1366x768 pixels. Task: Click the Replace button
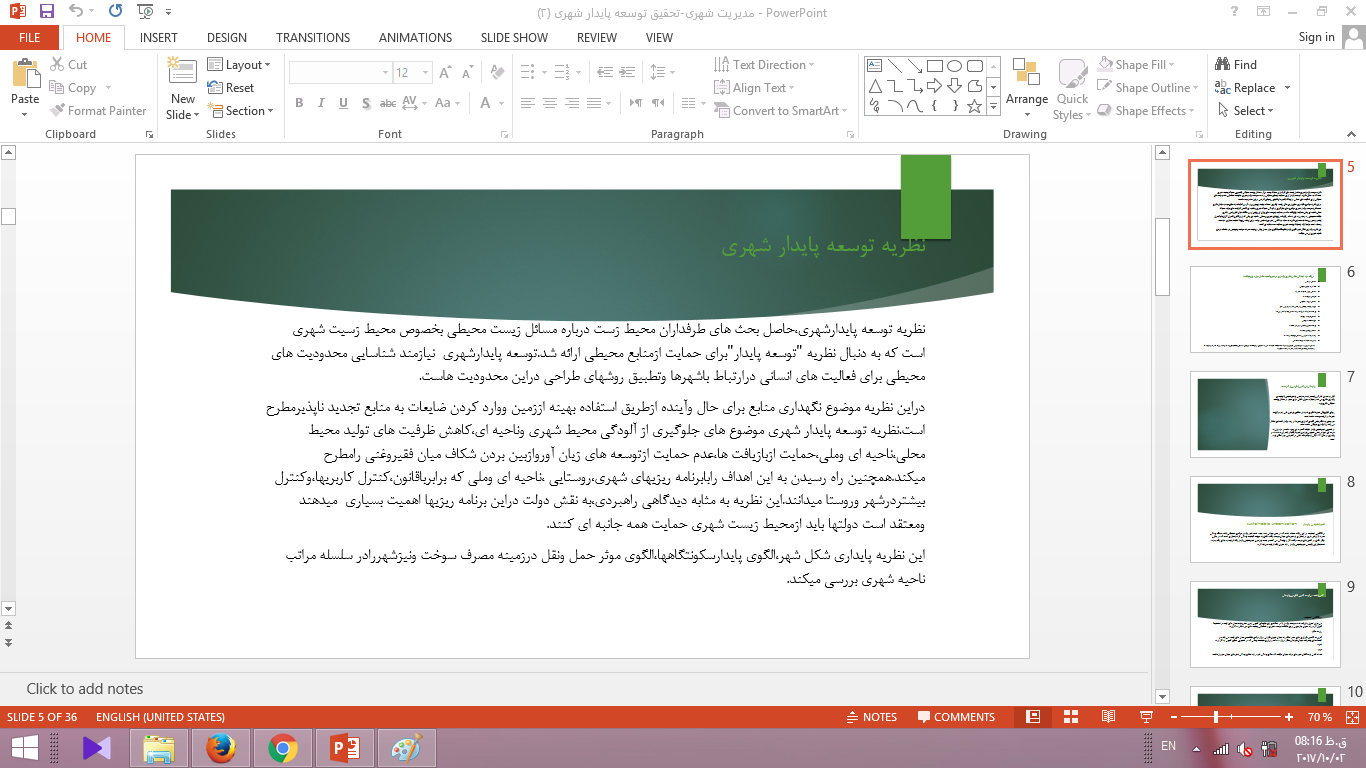click(x=1246, y=88)
